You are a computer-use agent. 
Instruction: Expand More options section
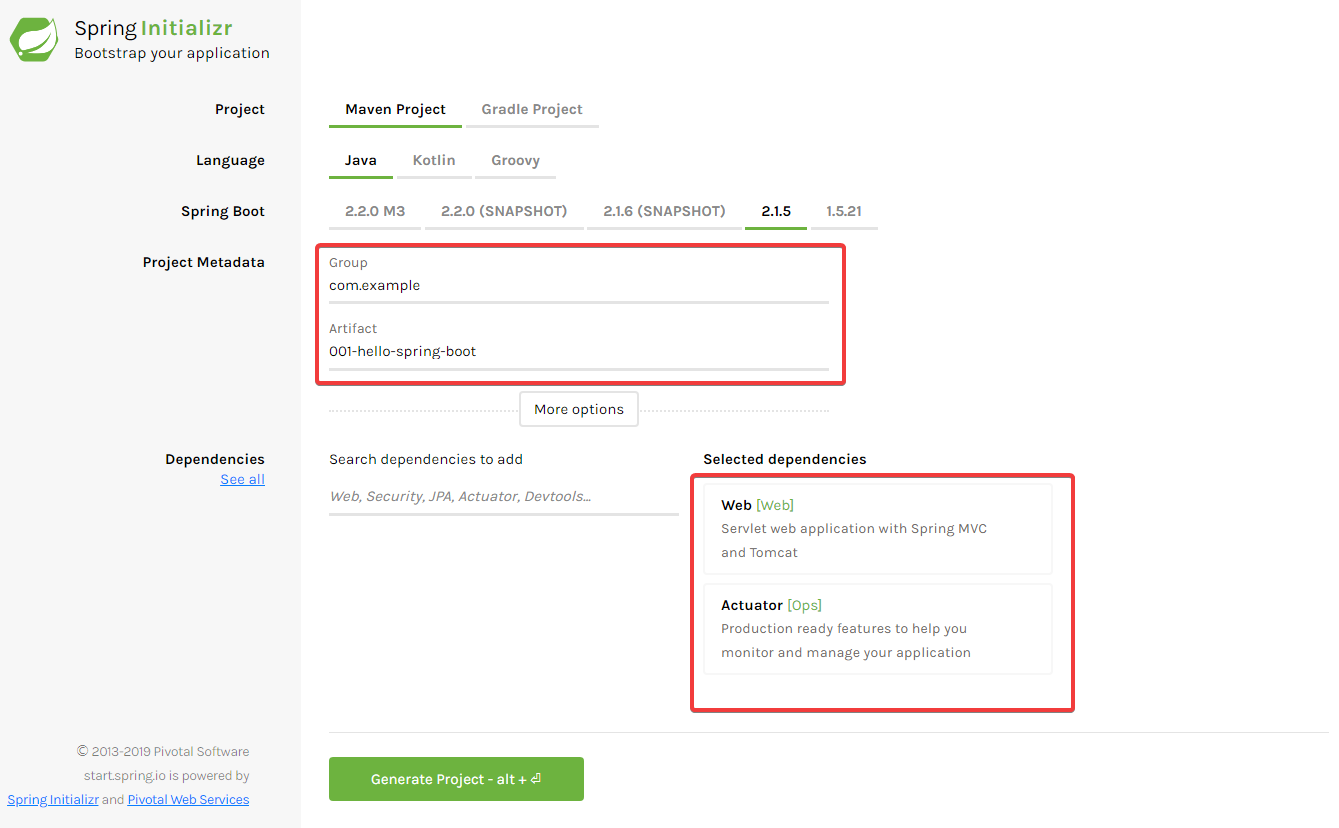(x=579, y=409)
